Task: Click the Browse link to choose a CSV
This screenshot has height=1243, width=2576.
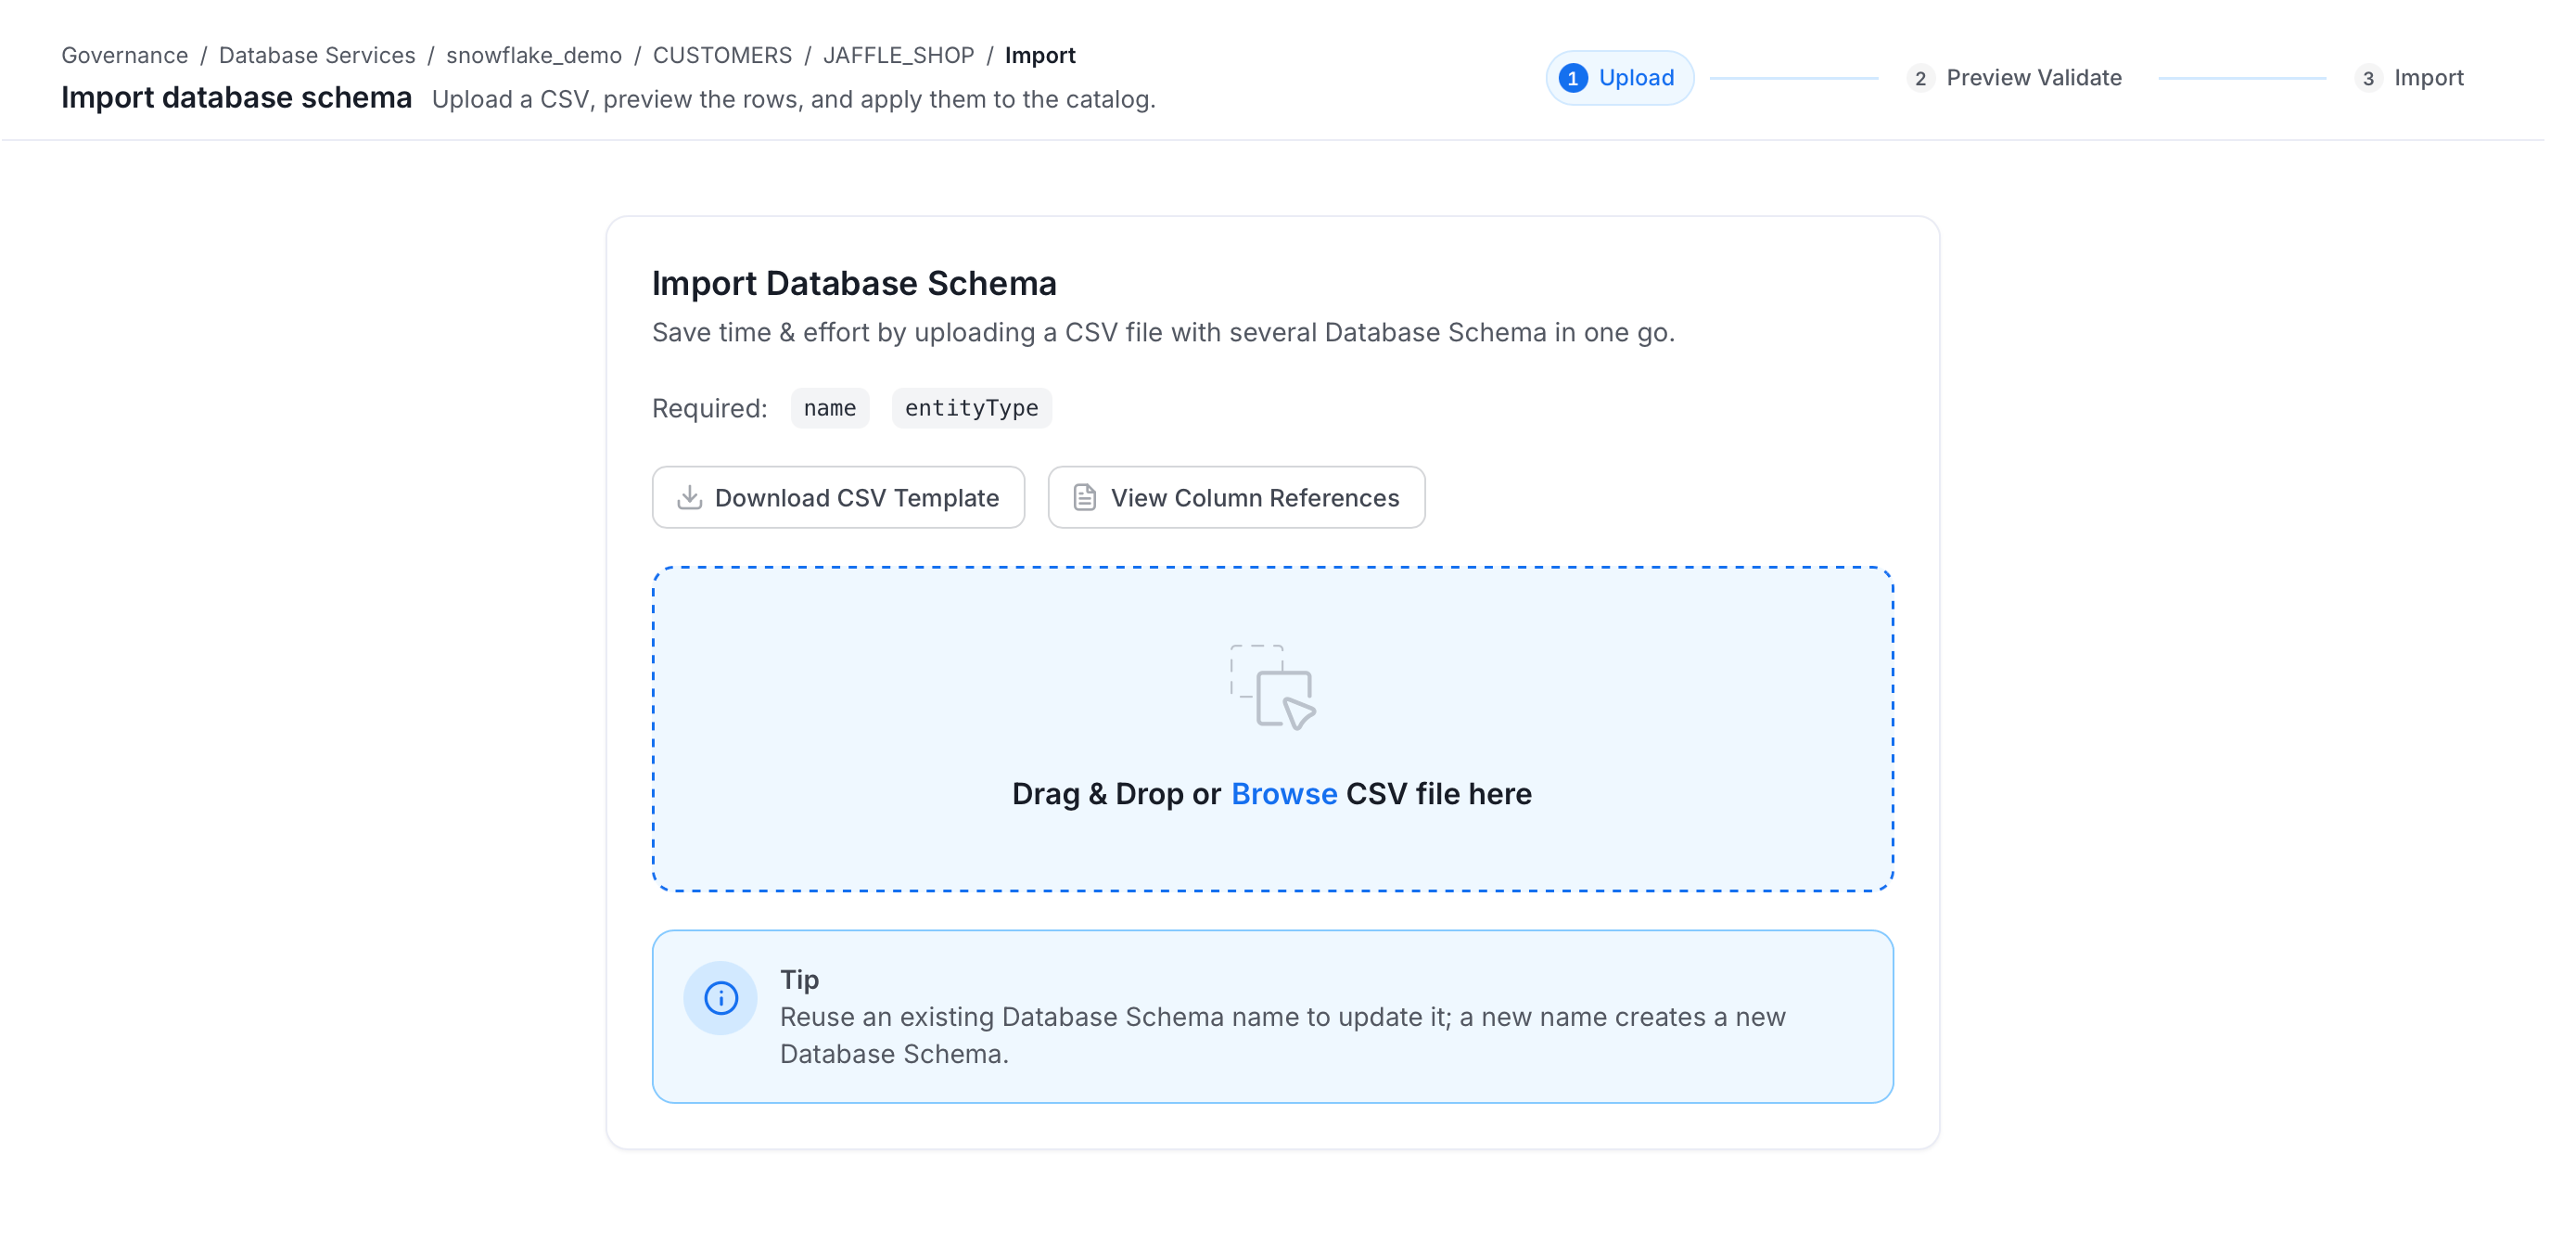Action: point(1283,793)
